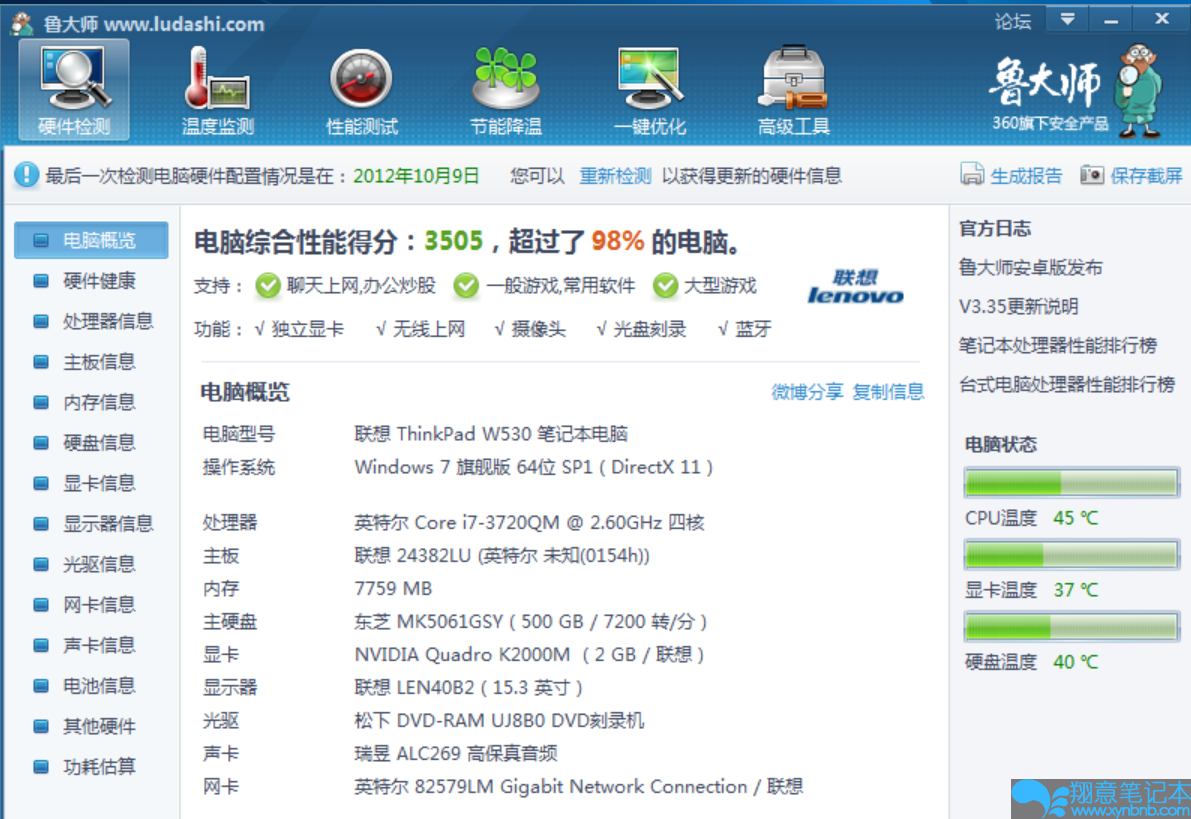Click the processor value Core i7-3720QM
This screenshot has height=819, width=1191.
[x=529, y=523]
